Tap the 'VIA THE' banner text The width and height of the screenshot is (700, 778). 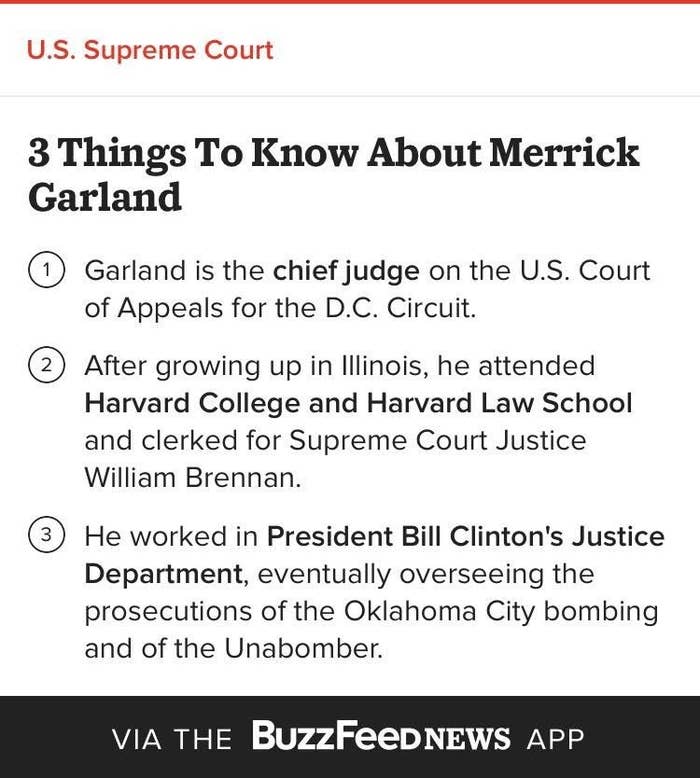click(x=172, y=739)
